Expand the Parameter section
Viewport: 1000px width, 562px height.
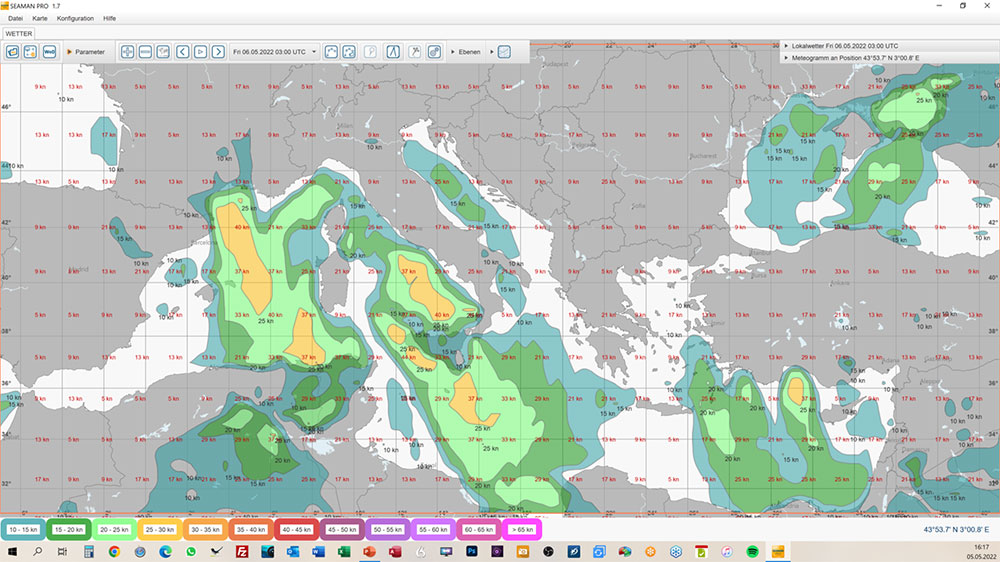coord(85,51)
